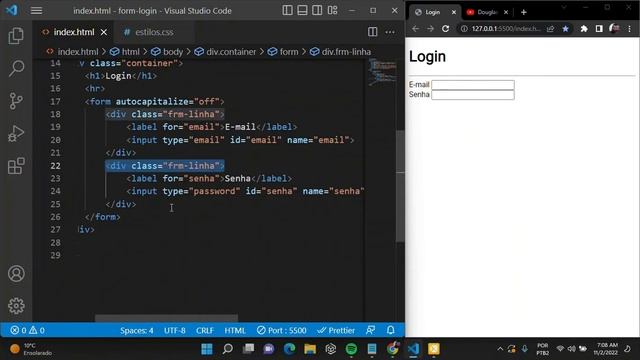Open the Prettier status bar item
Screen dimensions: 640x360
click(x=336, y=330)
